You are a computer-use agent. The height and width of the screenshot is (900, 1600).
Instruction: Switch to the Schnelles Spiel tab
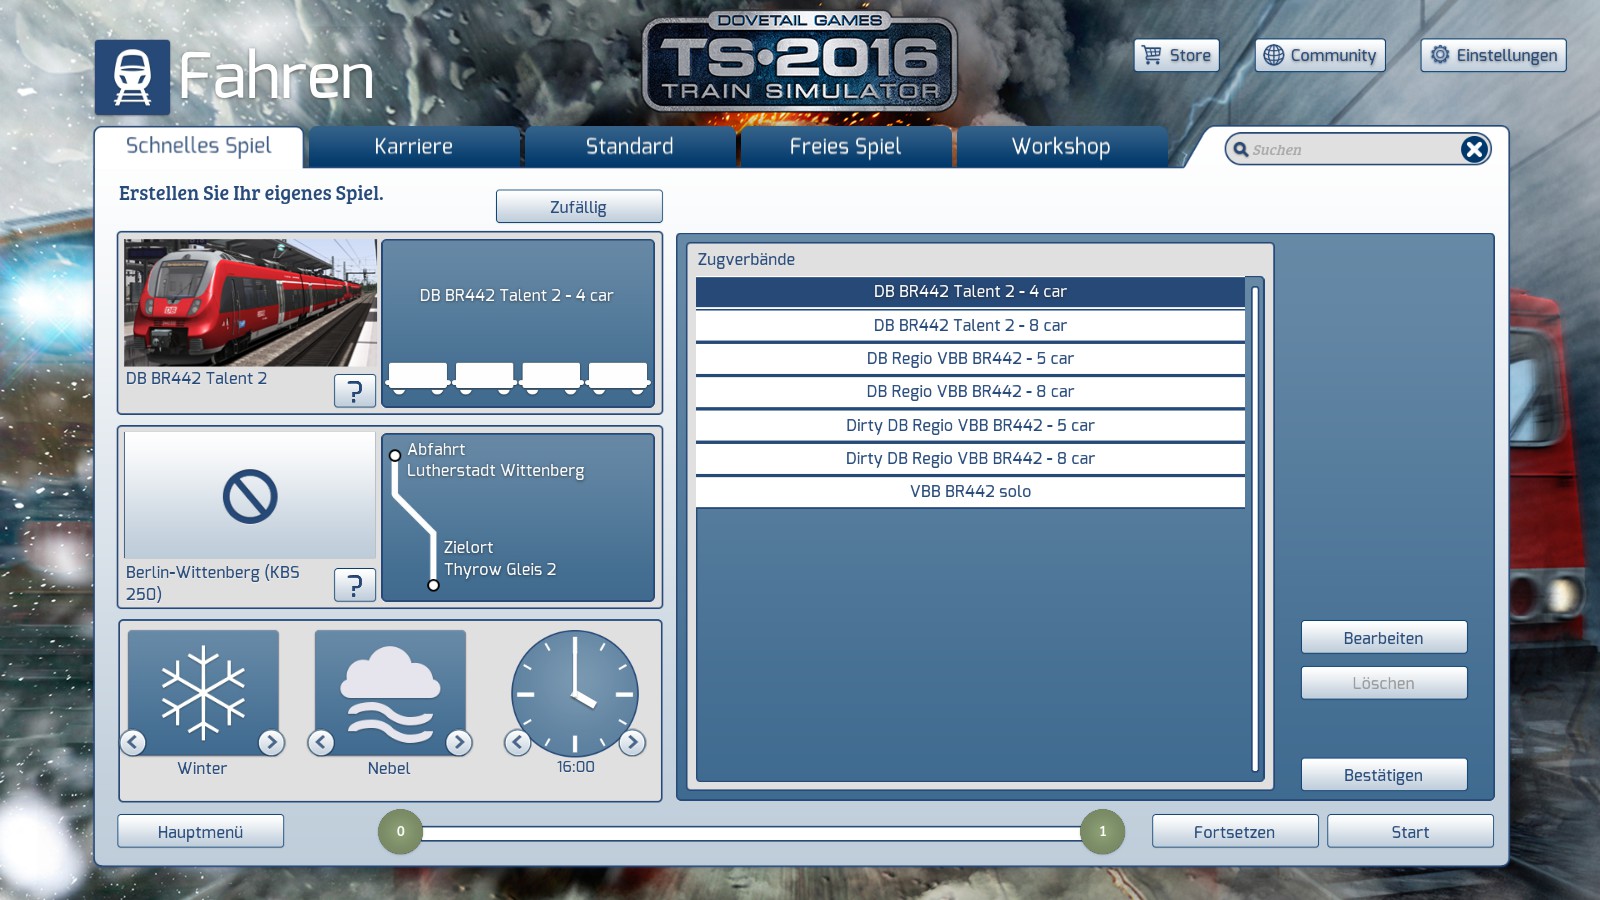[x=199, y=146]
